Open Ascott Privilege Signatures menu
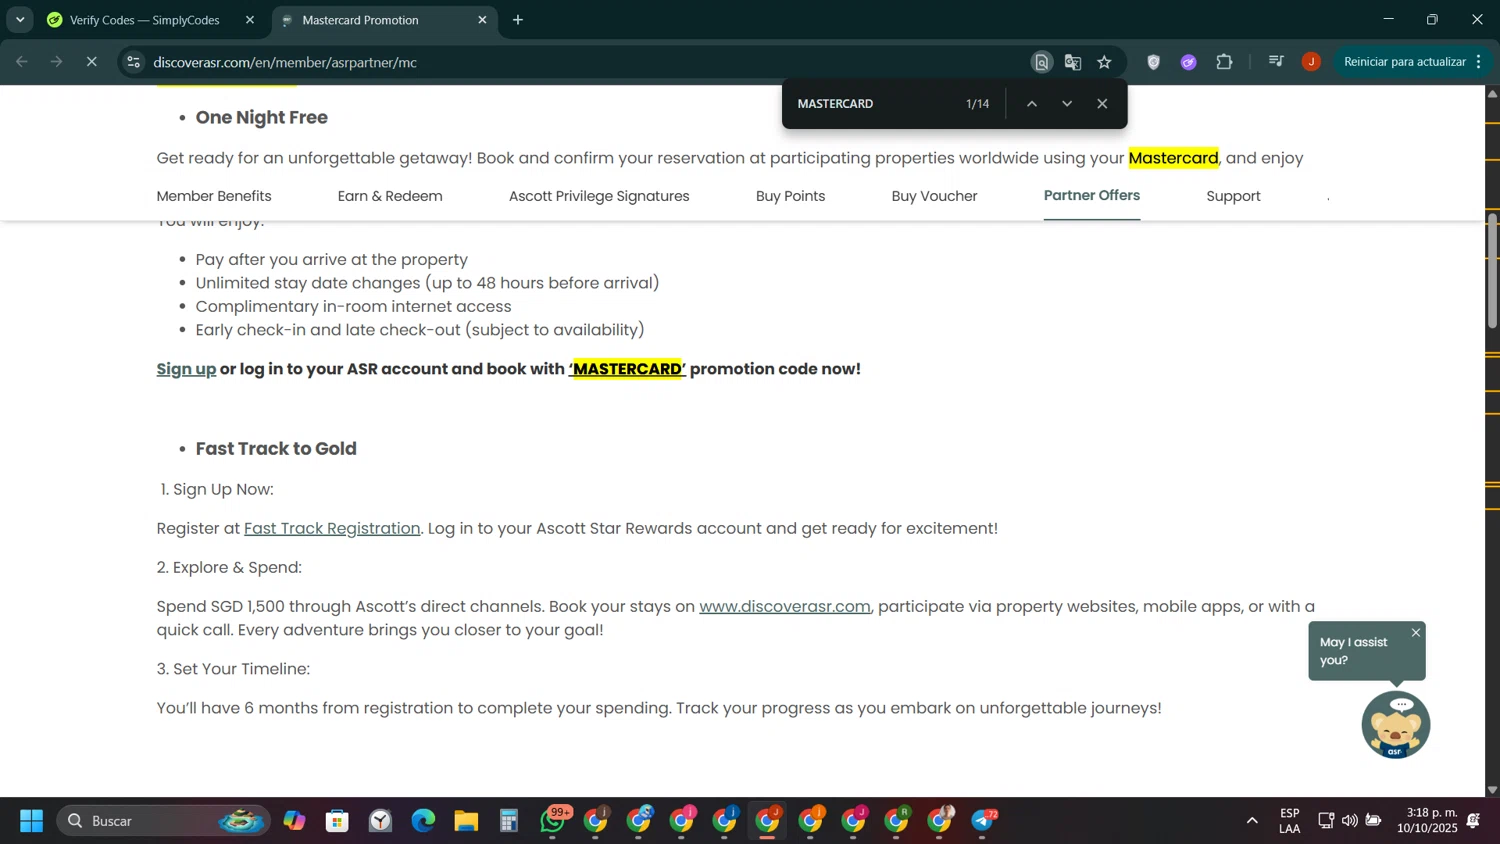Viewport: 1500px width, 844px height. tap(599, 196)
